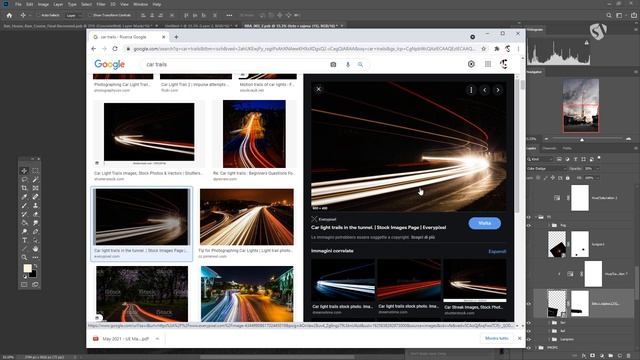Hide the selected highlighted layer

tap(529, 304)
